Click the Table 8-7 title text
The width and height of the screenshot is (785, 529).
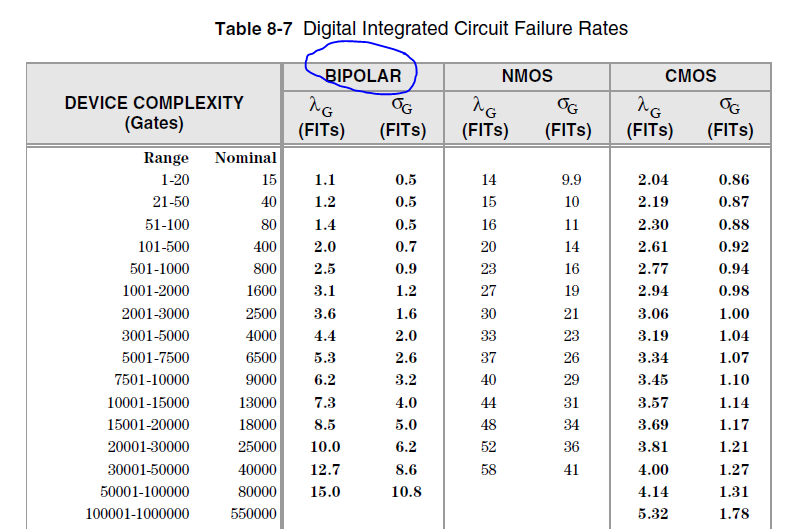coord(421,28)
